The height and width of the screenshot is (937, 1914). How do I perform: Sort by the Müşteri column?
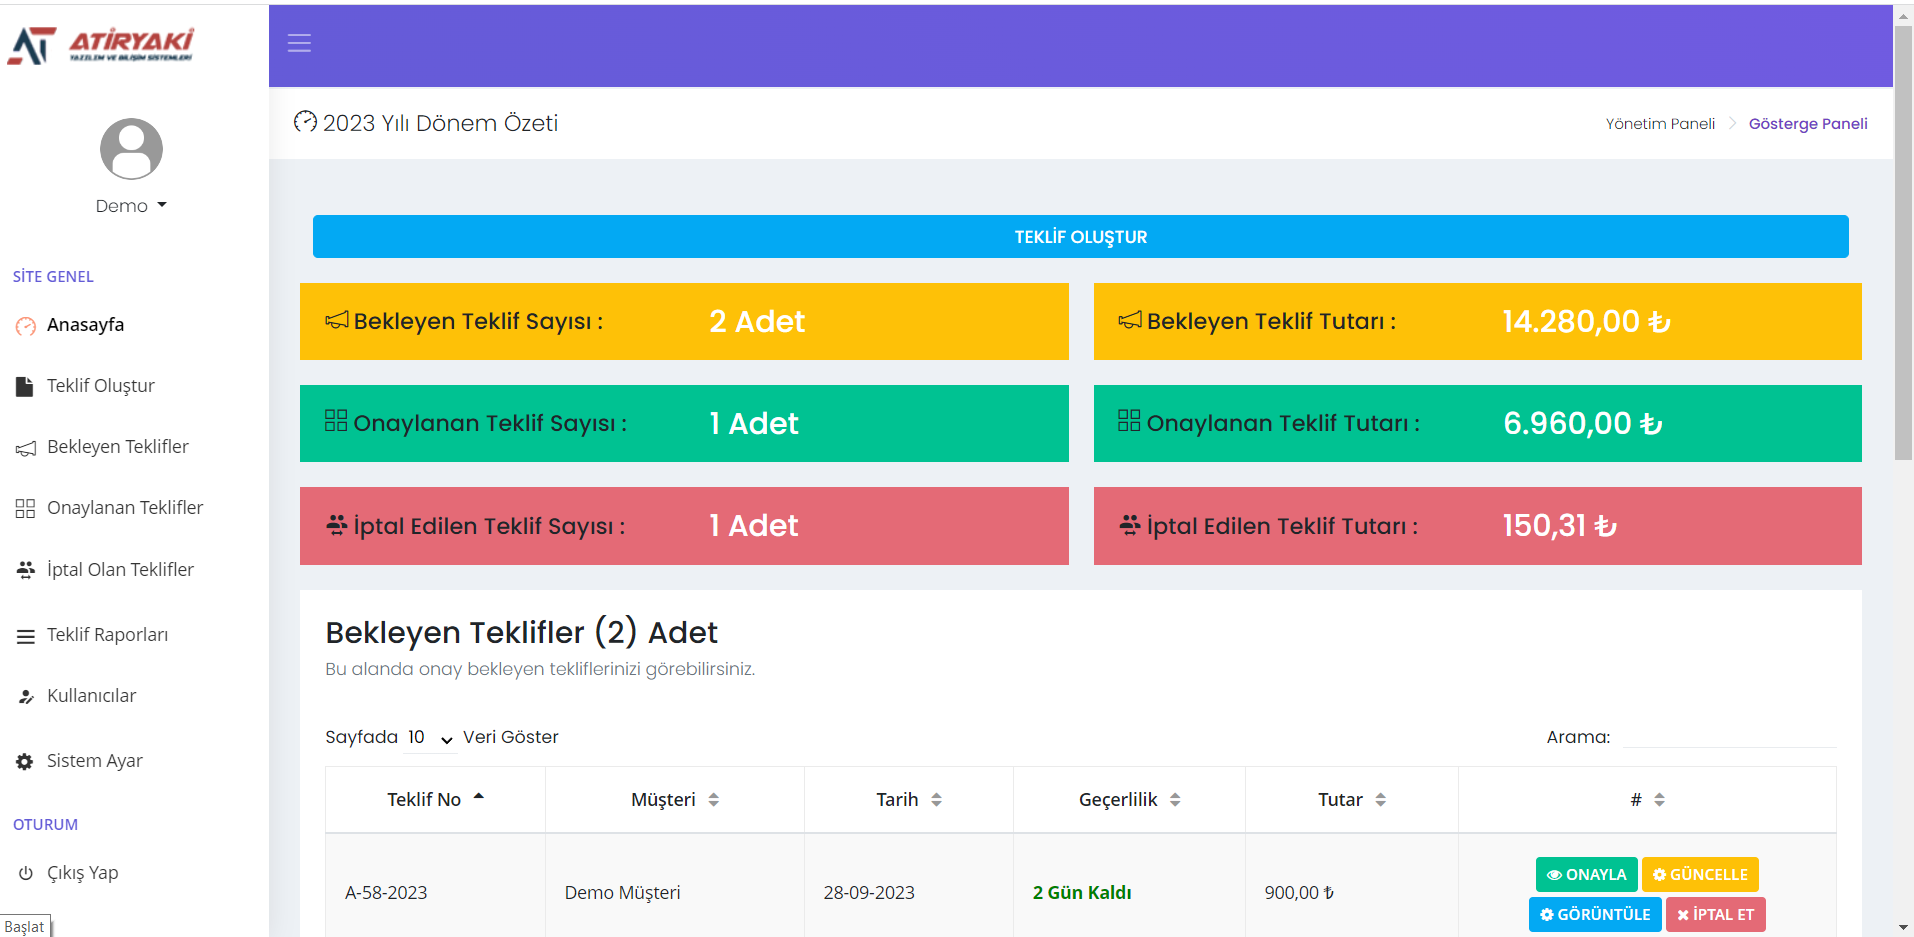coord(675,800)
